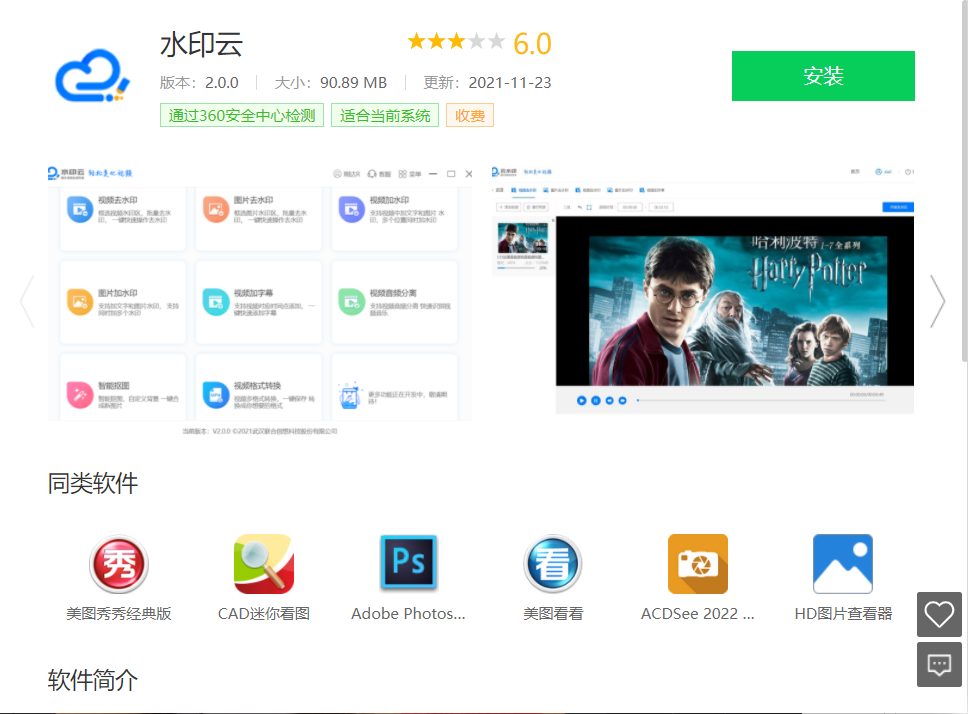Click the 大小: 90.89 MB text

pyautogui.click(x=330, y=83)
